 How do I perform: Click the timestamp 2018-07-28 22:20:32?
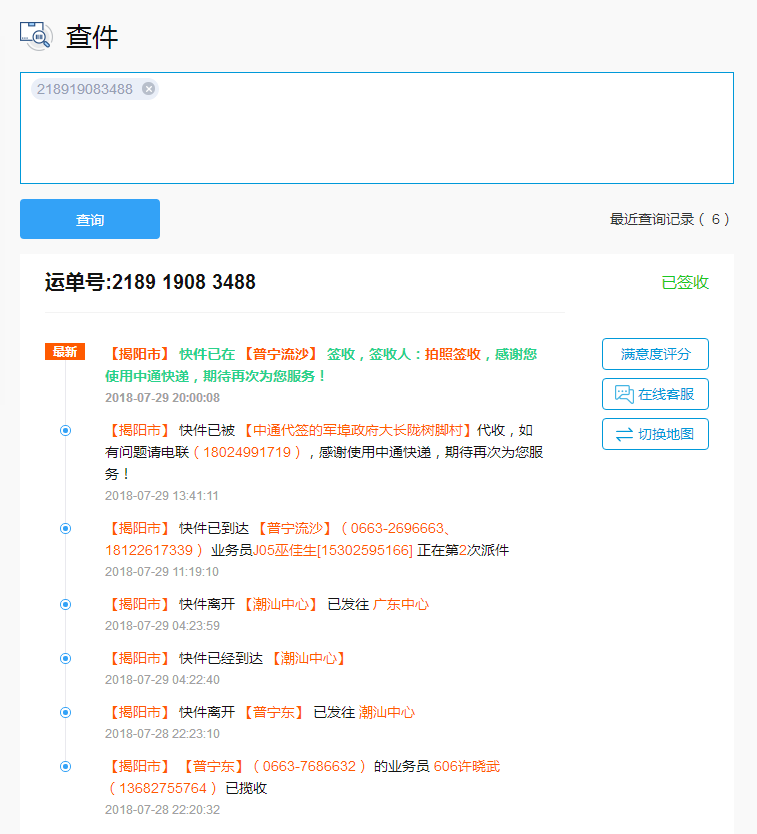point(162,810)
